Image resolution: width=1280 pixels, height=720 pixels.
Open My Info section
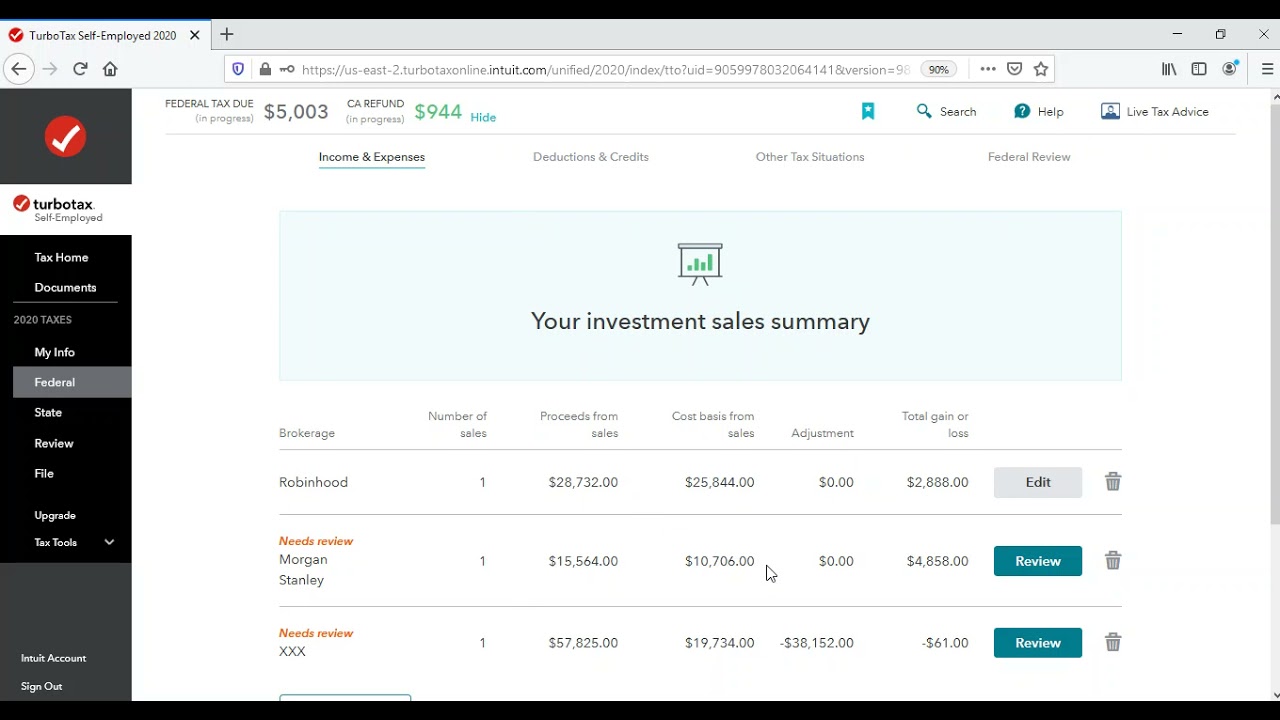tap(55, 352)
